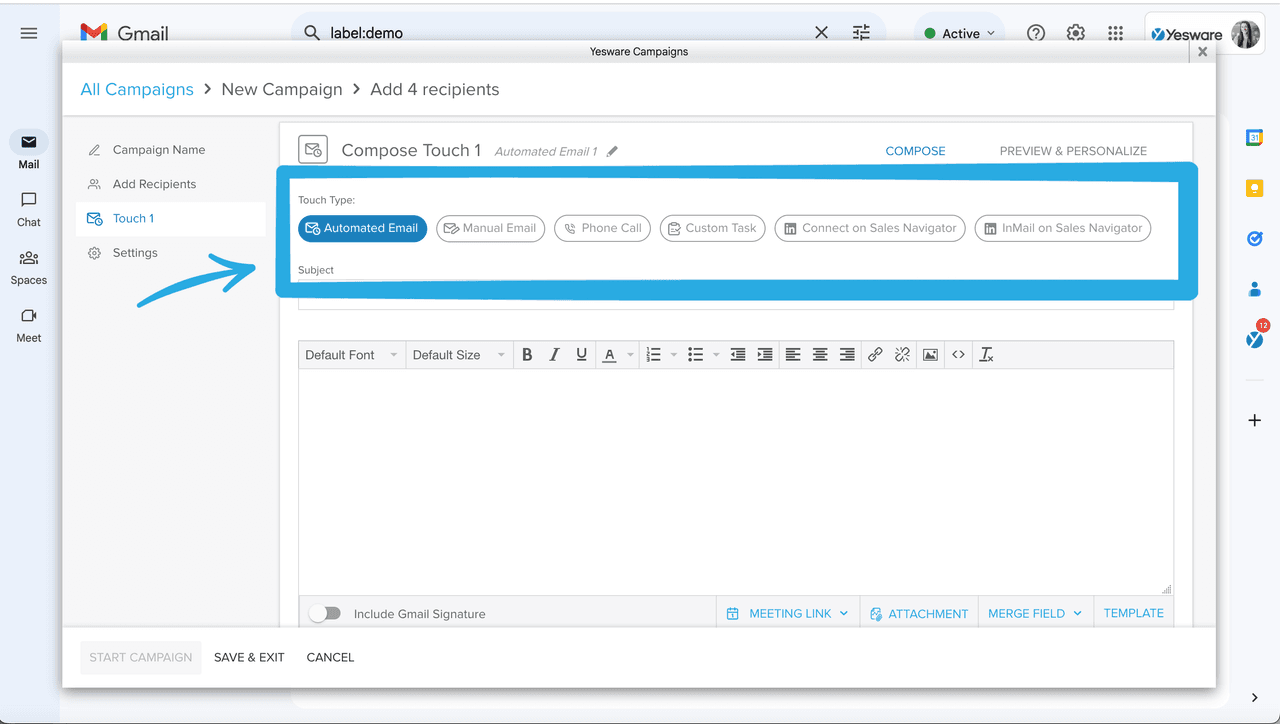Clear the Gmail search with the X icon
The height and width of the screenshot is (724, 1280).
821,33
